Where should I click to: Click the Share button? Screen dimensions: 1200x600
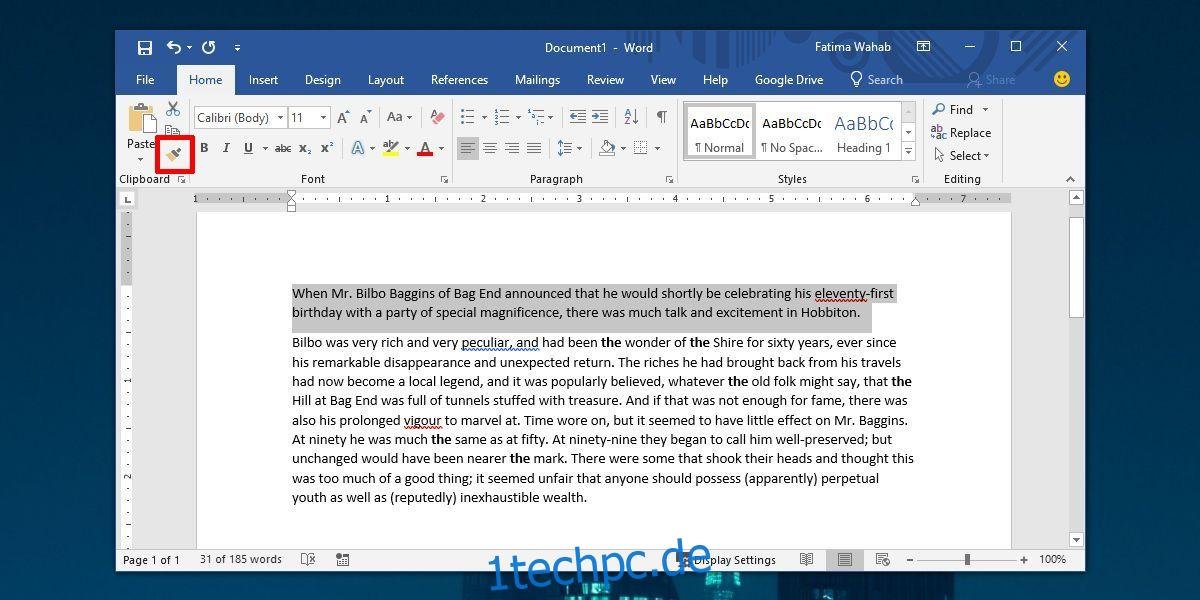pyautogui.click(x=991, y=80)
